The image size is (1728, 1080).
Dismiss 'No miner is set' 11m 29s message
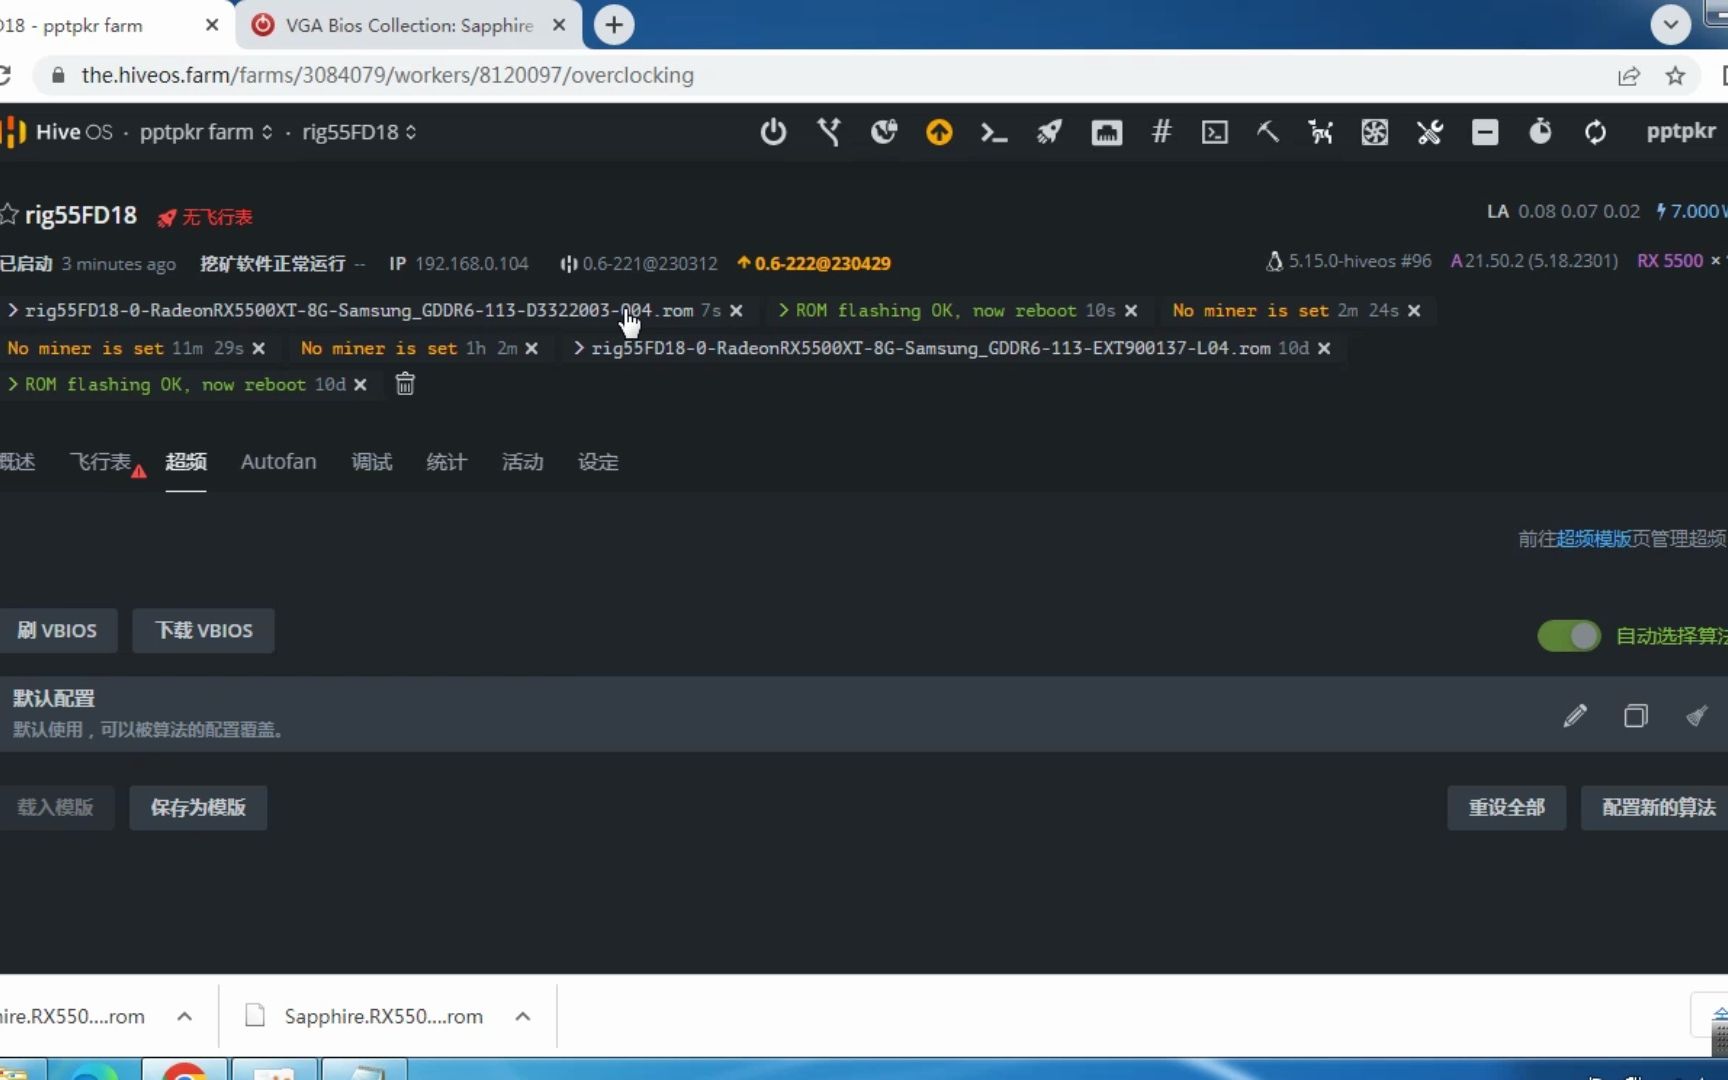[259, 348]
